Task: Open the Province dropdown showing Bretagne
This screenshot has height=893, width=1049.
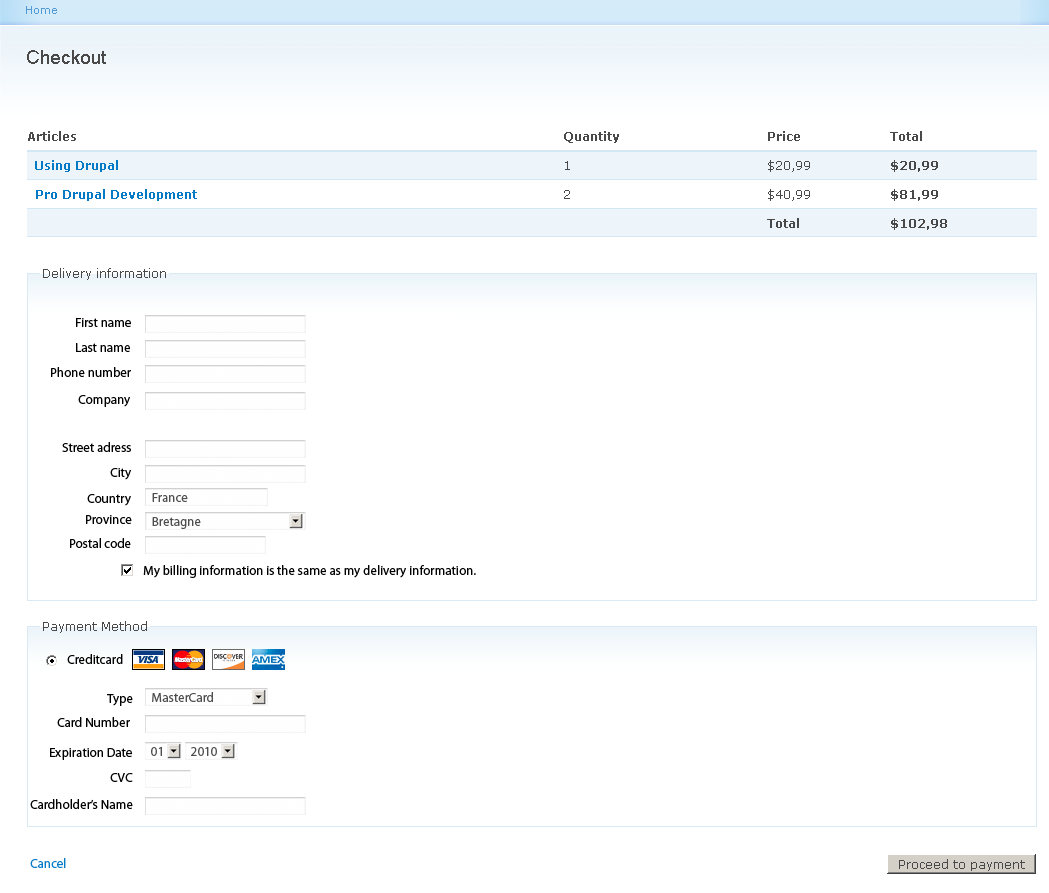Action: (x=295, y=521)
